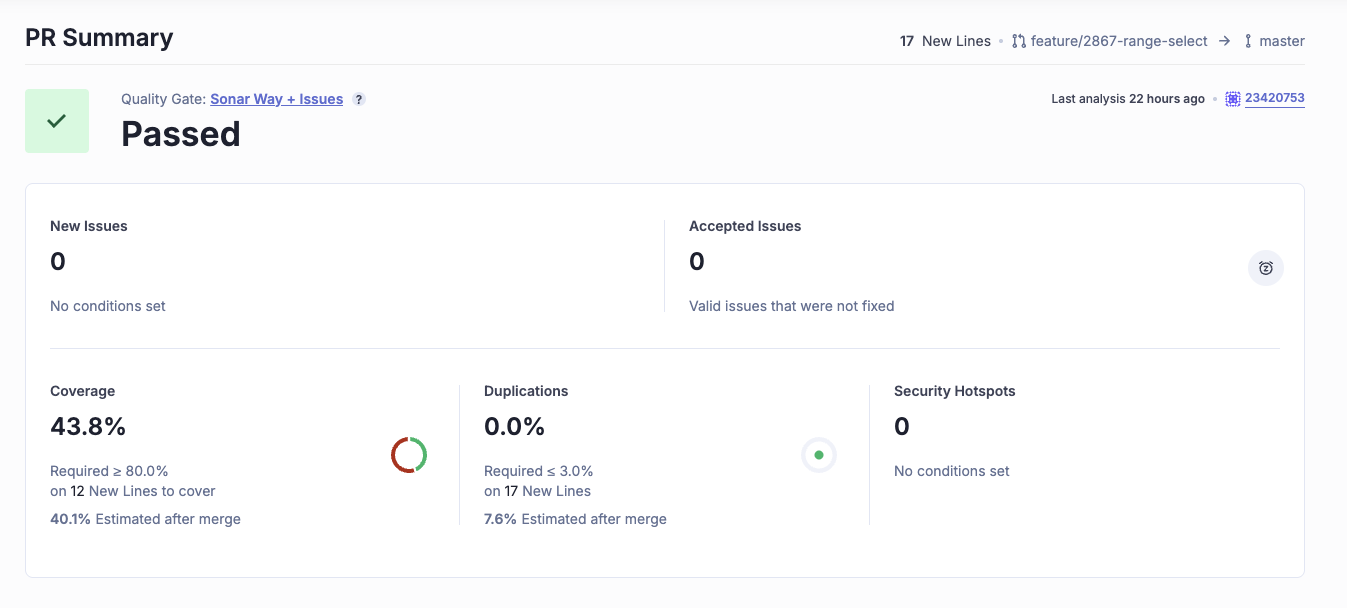
Task: Open the 43.8% coverage value
Action: pos(88,427)
